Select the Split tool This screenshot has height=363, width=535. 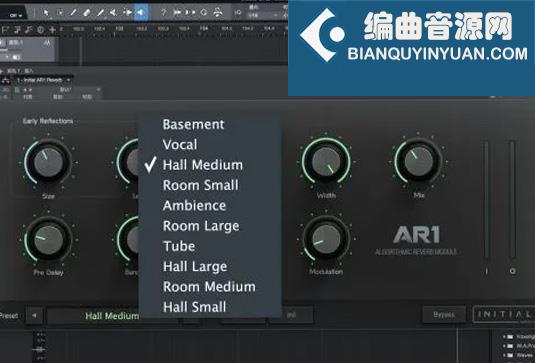73,13
